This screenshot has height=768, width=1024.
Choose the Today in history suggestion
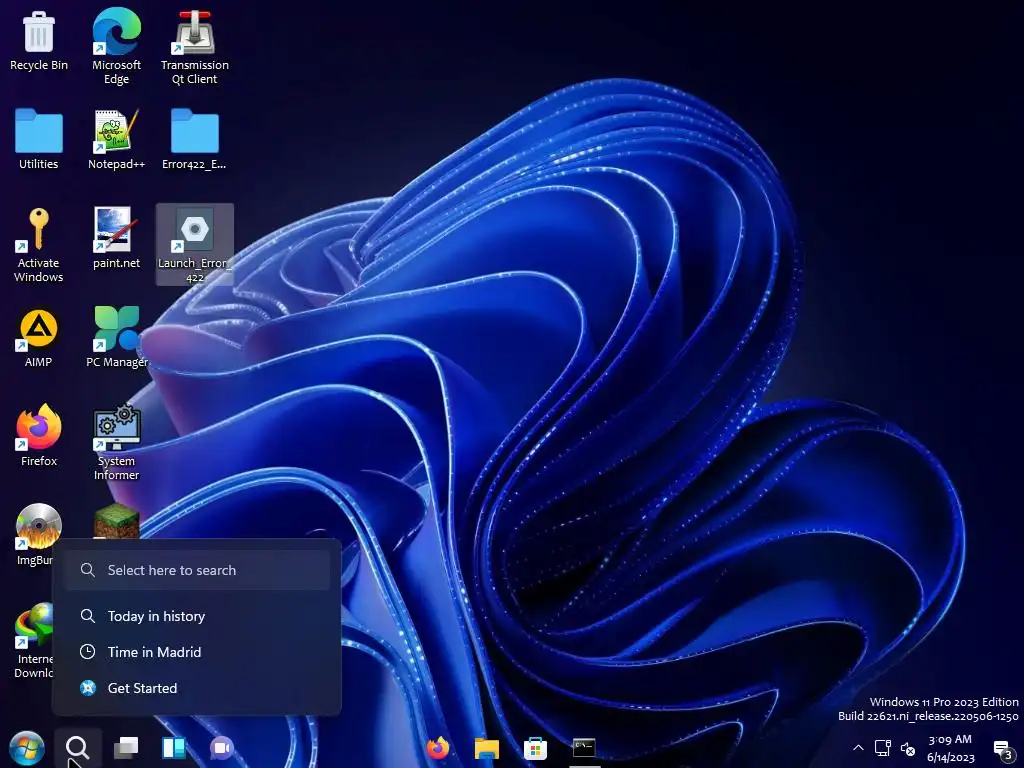tap(197, 616)
